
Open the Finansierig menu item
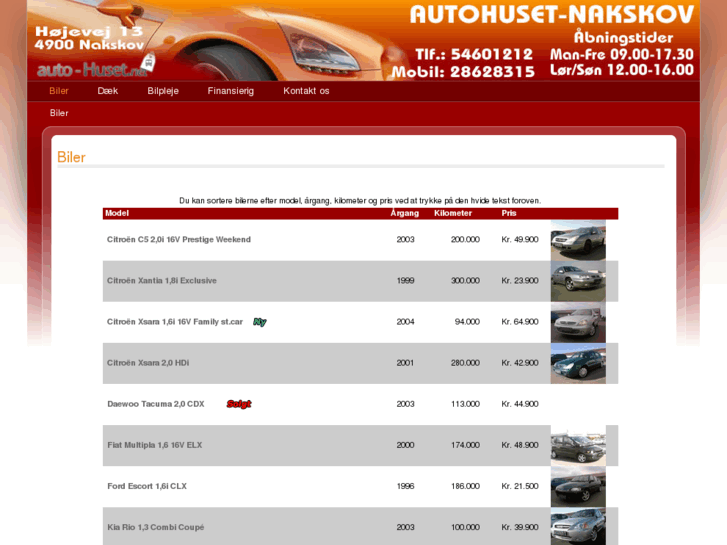(230, 91)
